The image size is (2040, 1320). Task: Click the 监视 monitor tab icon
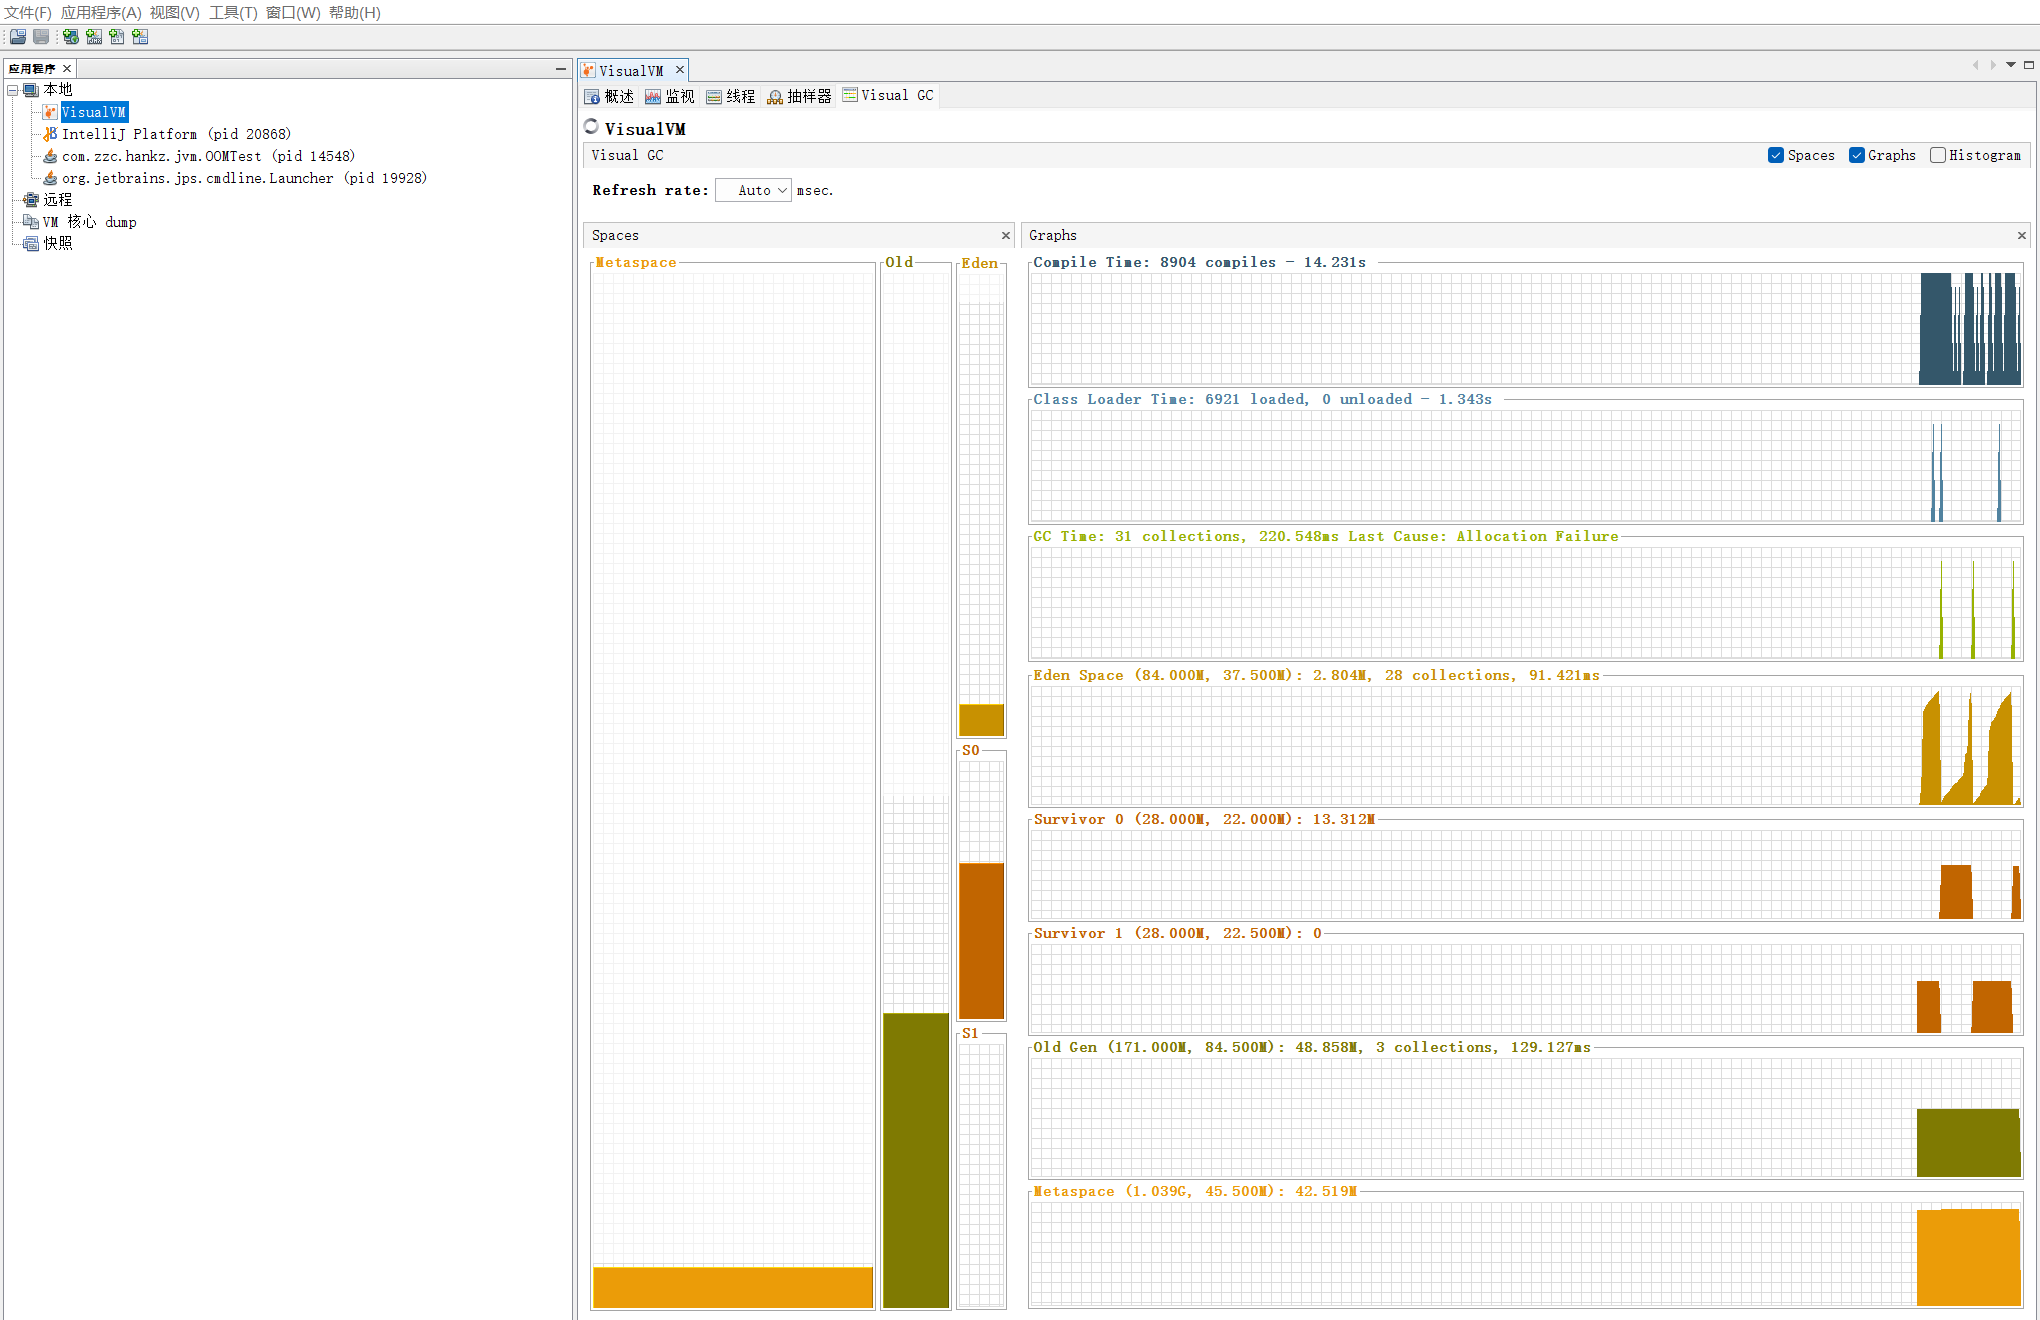[653, 97]
